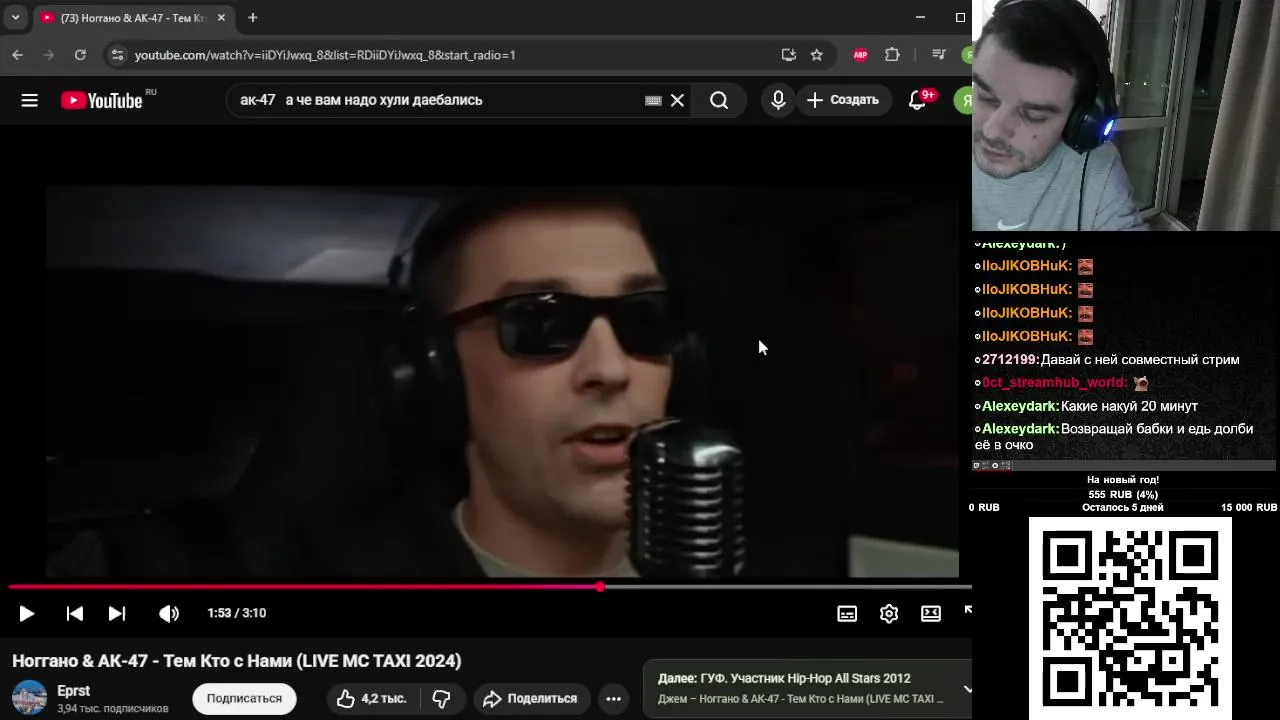Like the video with thumbs up
The height and width of the screenshot is (720, 1280).
tap(371, 698)
